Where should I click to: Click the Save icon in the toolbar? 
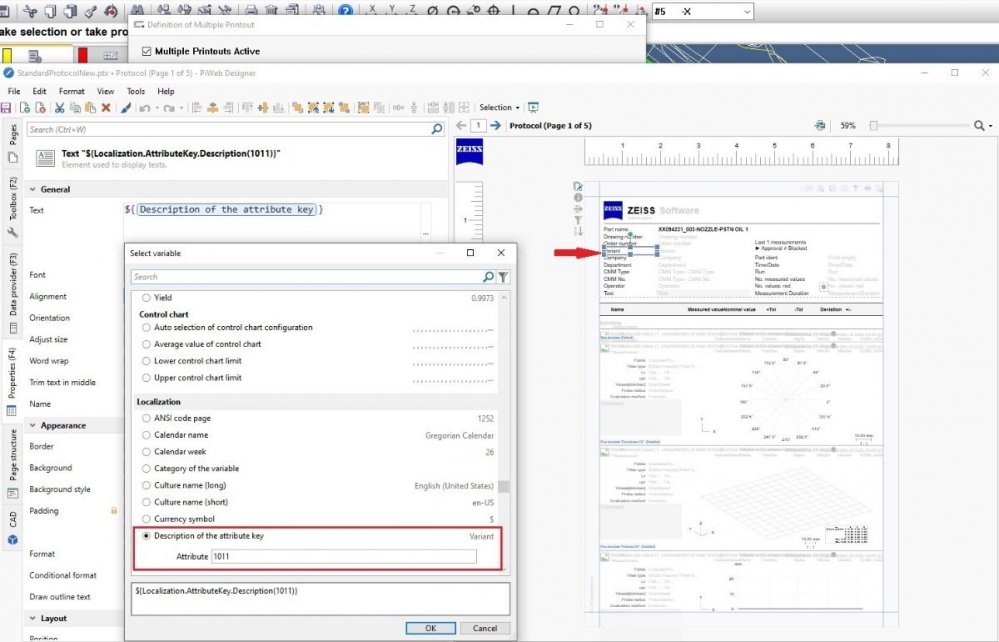[x=7, y=108]
